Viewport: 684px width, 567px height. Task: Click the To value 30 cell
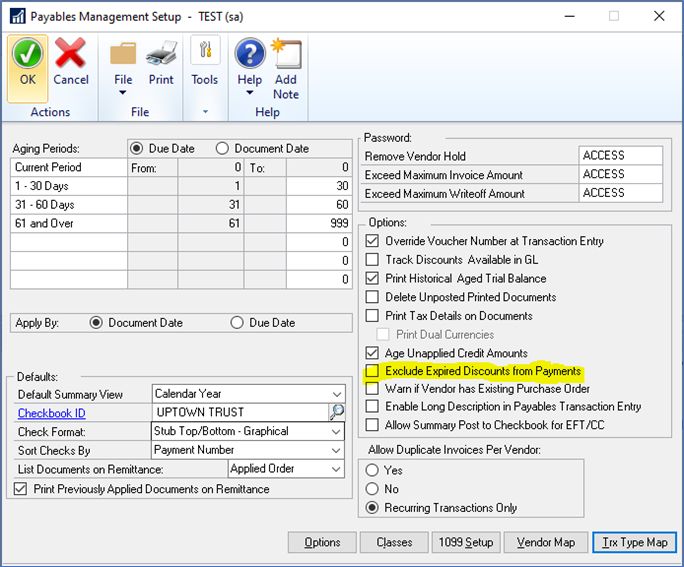point(319,186)
